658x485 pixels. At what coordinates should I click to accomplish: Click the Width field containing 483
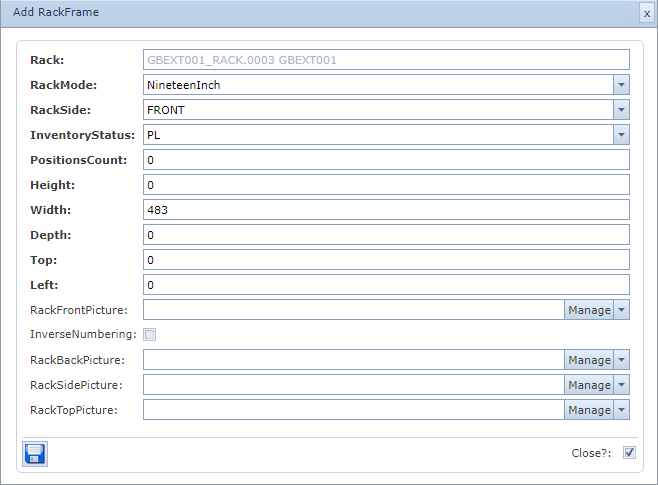pos(386,210)
